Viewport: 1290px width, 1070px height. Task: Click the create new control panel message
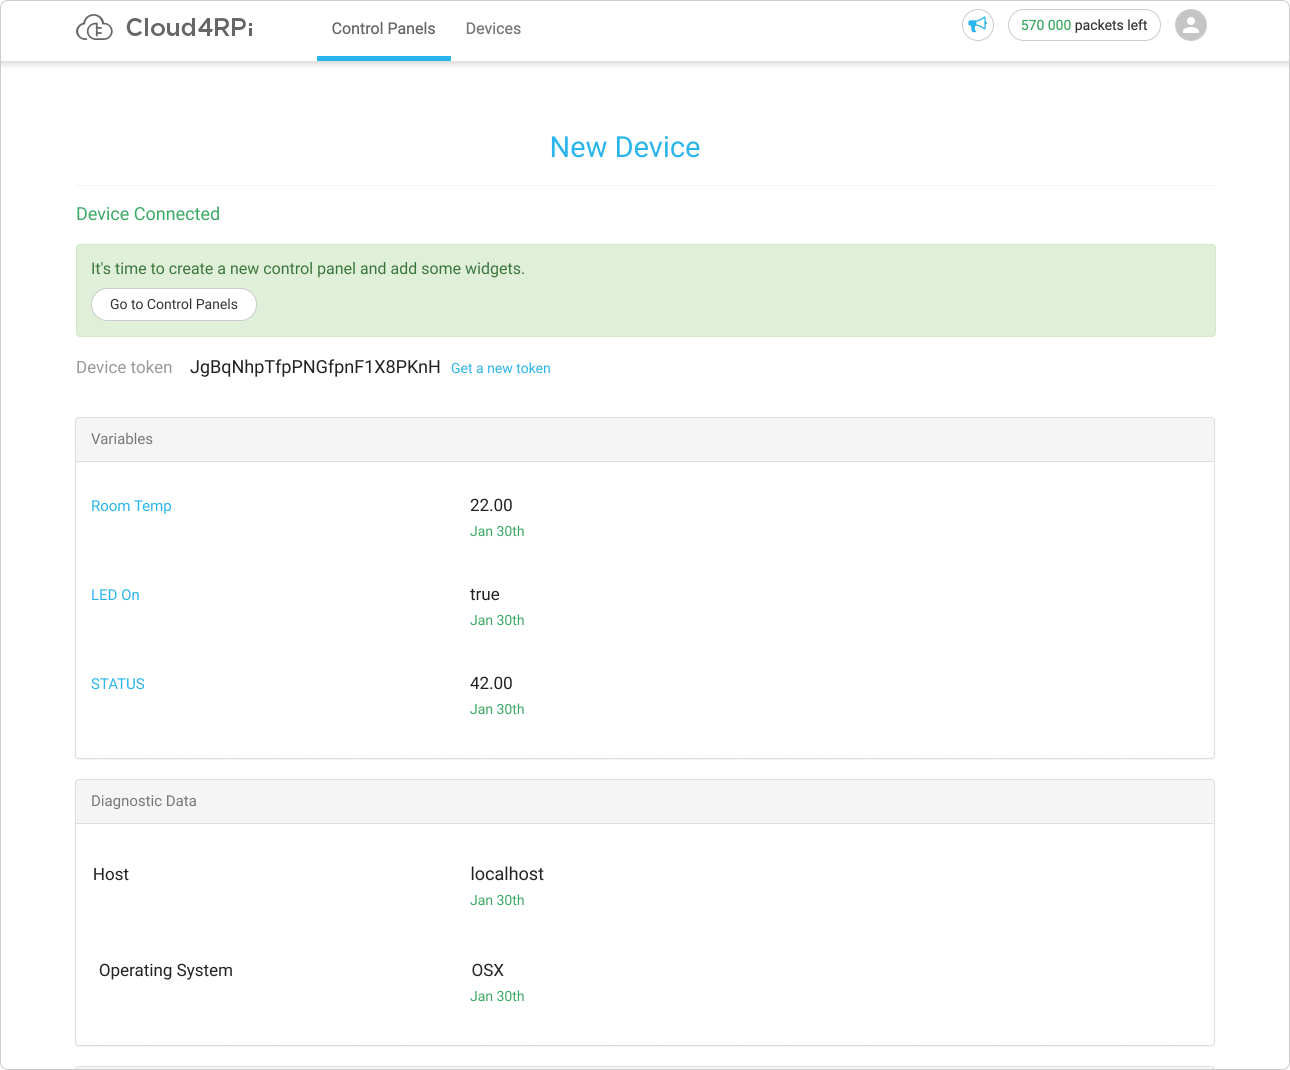coord(308,268)
